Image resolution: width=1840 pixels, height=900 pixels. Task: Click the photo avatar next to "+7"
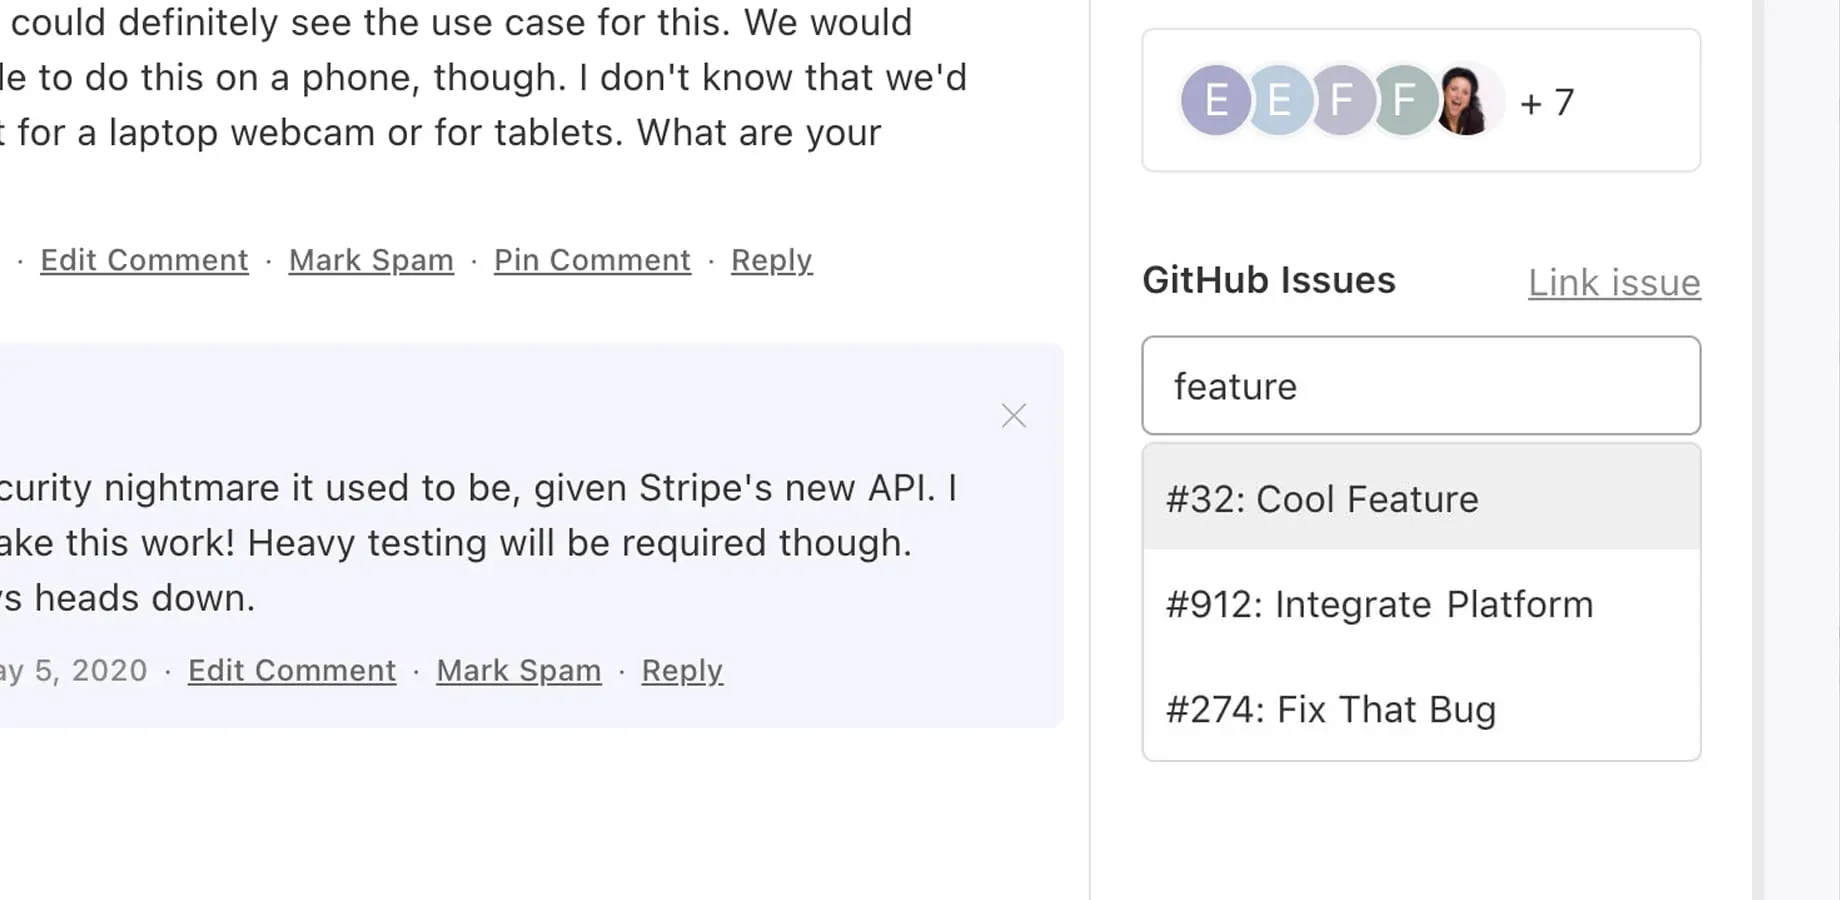pyautogui.click(x=1465, y=100)
